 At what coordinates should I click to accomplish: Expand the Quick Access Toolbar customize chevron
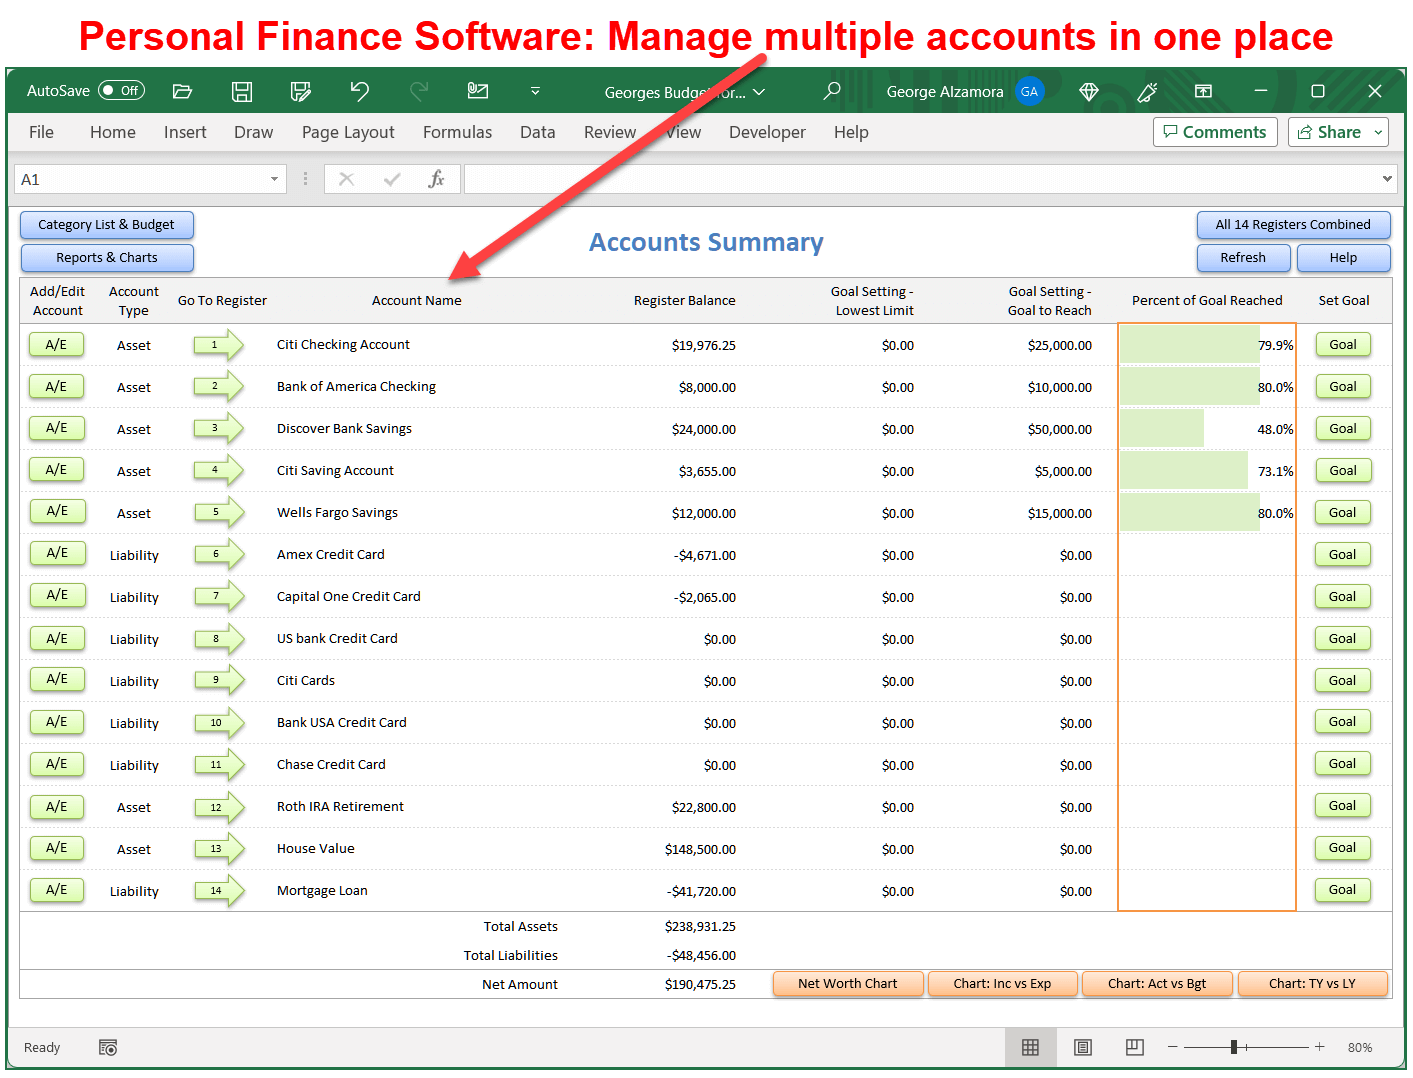click(x=536, y=91)
